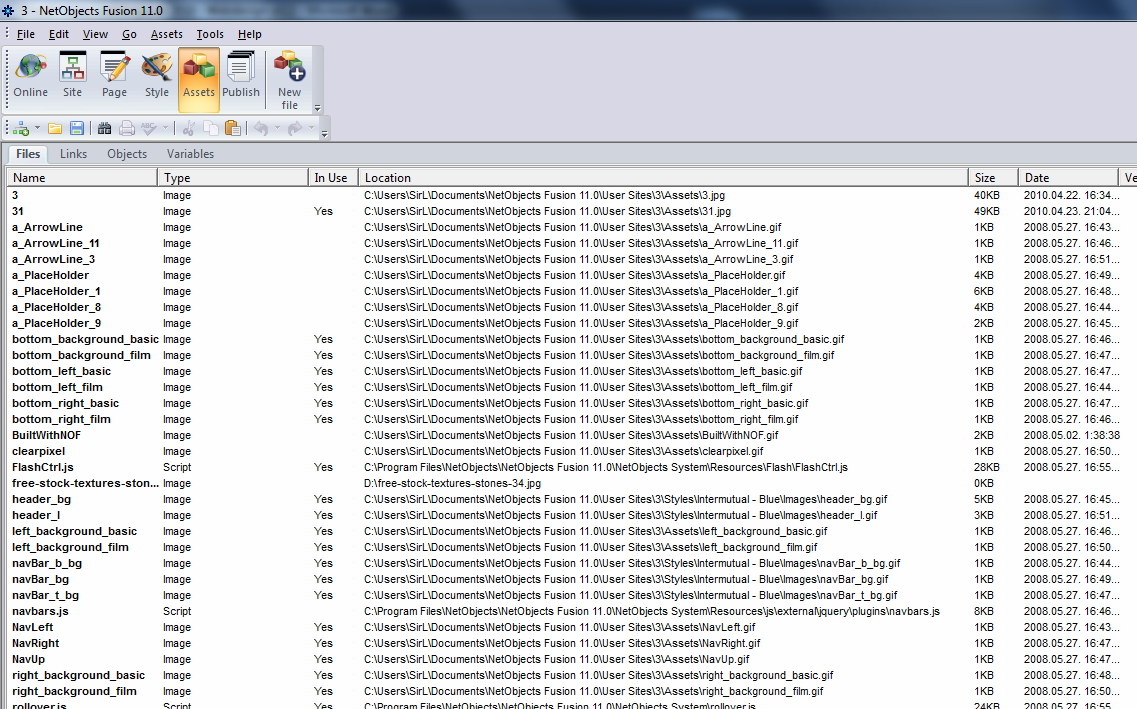Sort by the Location column header
This screenshot has width=1137, height=709.
point(663,178)
